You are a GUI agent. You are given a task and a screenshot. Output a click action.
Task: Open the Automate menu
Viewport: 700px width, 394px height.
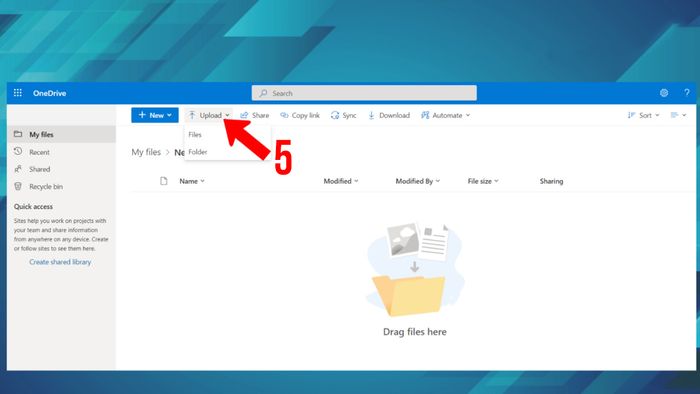coord(446,115)
